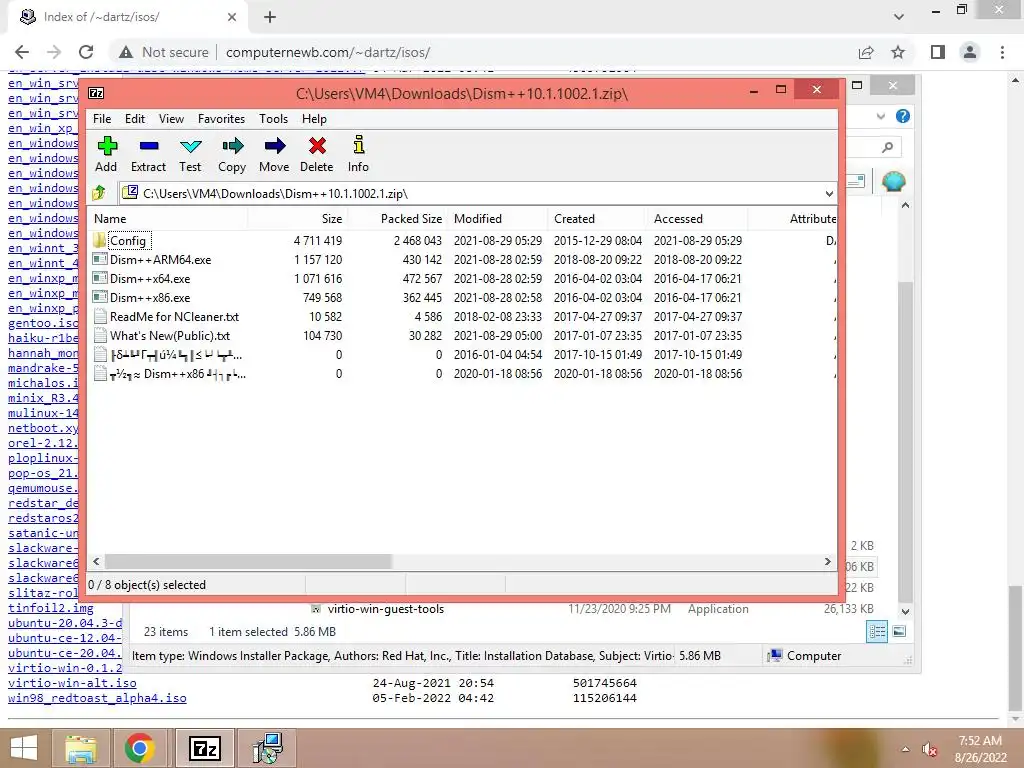This screenshot has width=1024, height=768.
Task: Click the 7-Zip horizontal scrollbar thumb
Action: (248, 561)
